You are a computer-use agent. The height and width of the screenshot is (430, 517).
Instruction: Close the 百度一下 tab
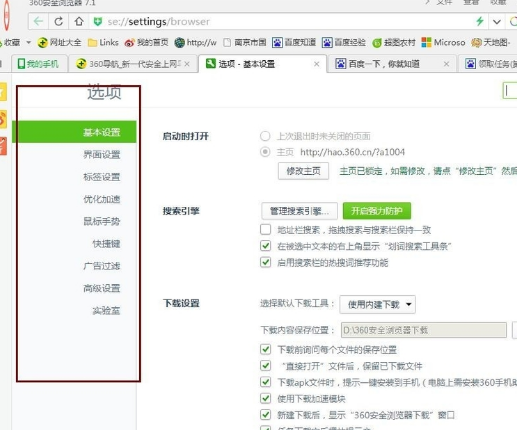click(x=447, y=64)
